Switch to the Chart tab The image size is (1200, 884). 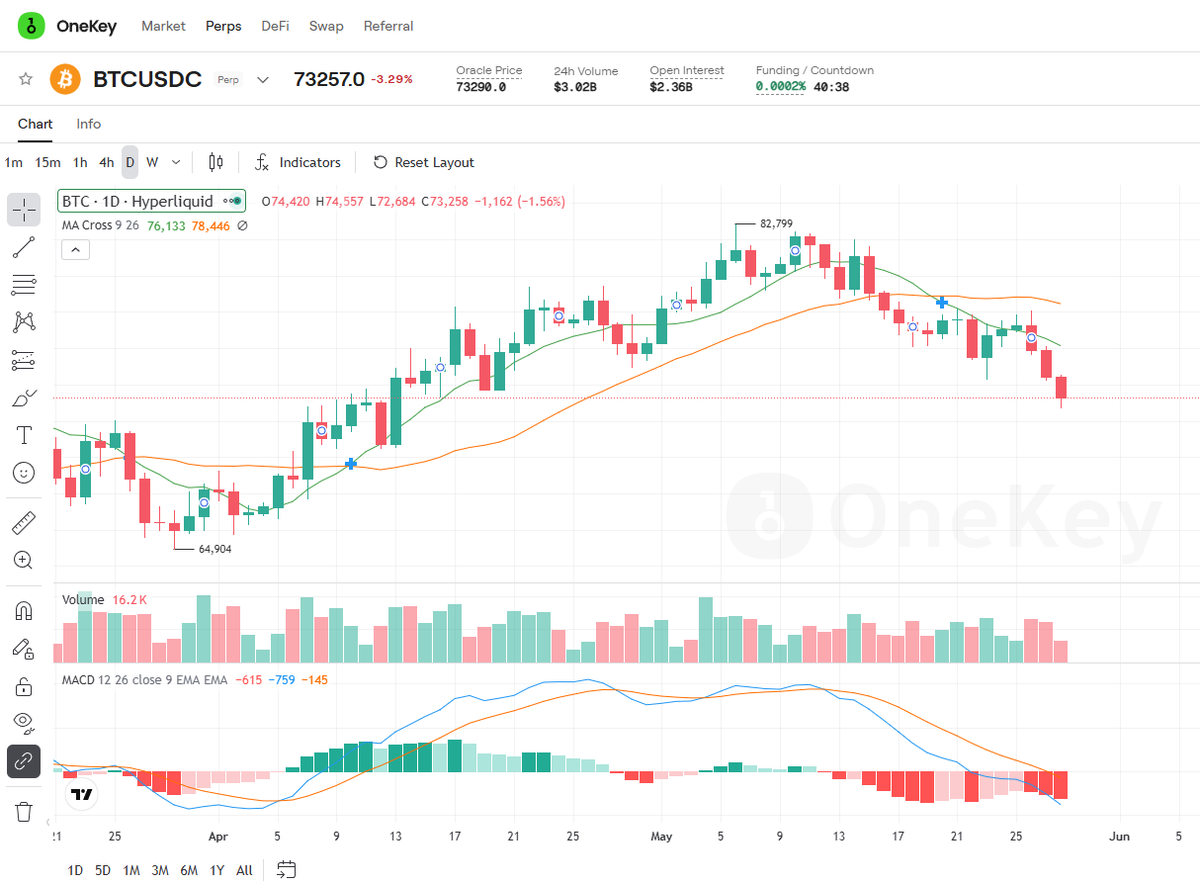[35, 124]
